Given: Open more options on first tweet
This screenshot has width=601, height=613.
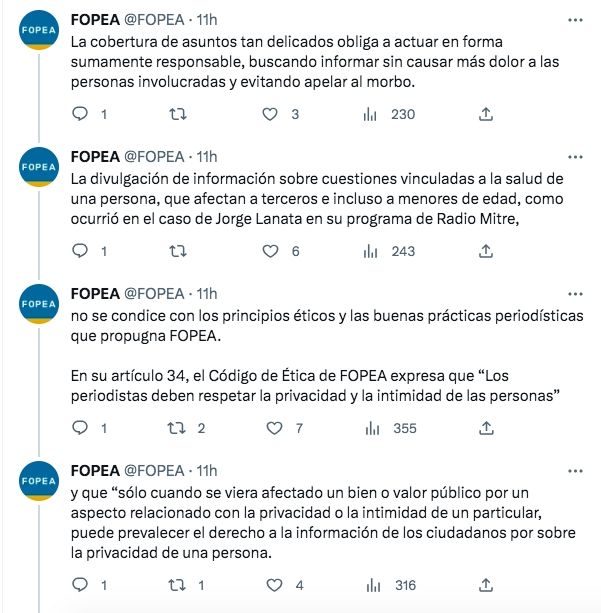Looking at the screenshot, I should click(574, 20).
